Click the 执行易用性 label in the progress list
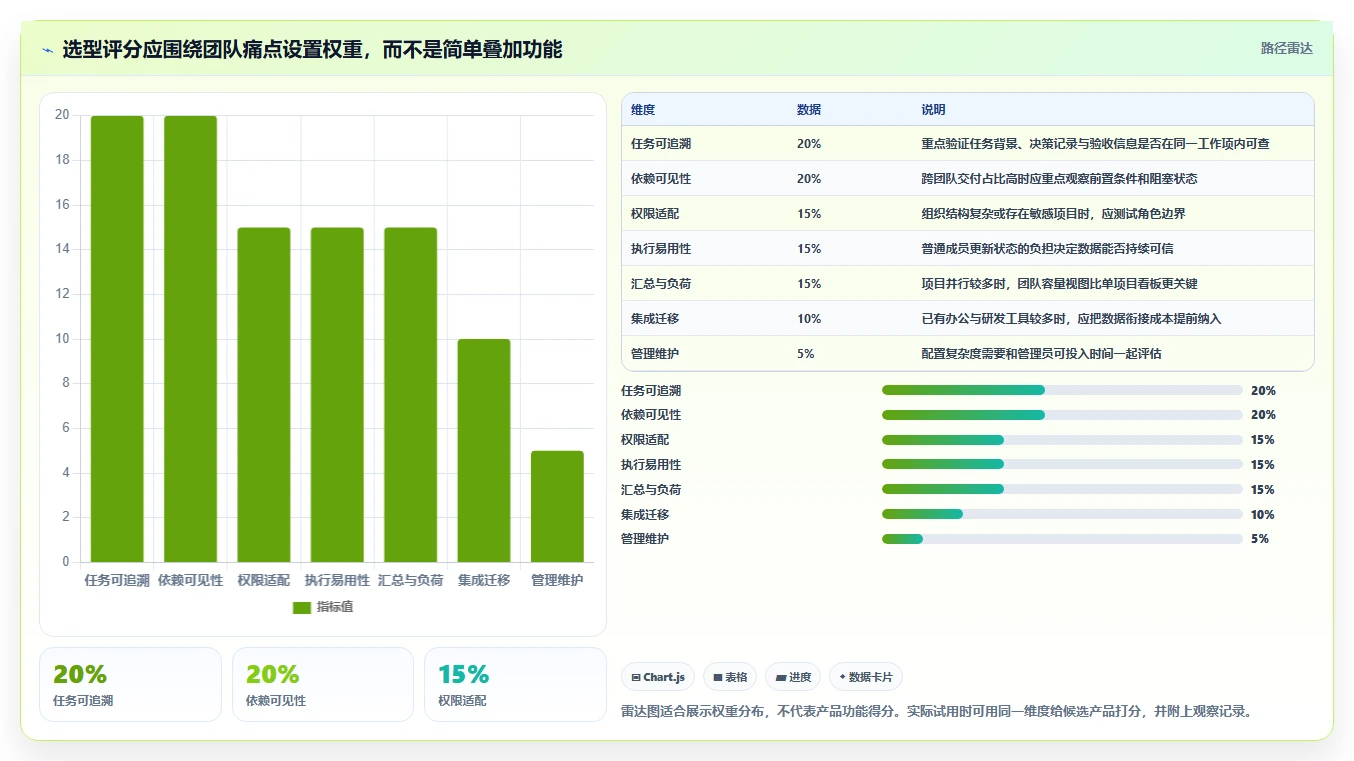The image size is (1354, 761). click(x=651, y=465)
